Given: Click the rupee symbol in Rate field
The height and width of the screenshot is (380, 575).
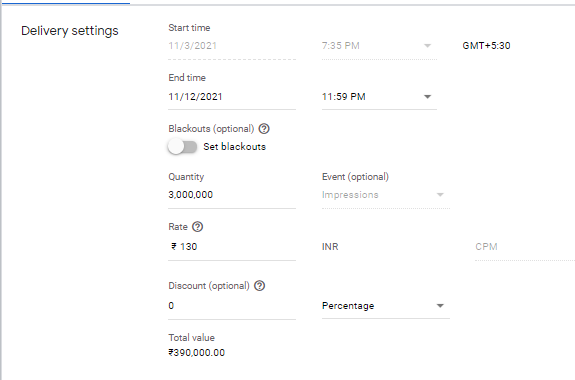Looking at the screenshot, I should (174, 246).
